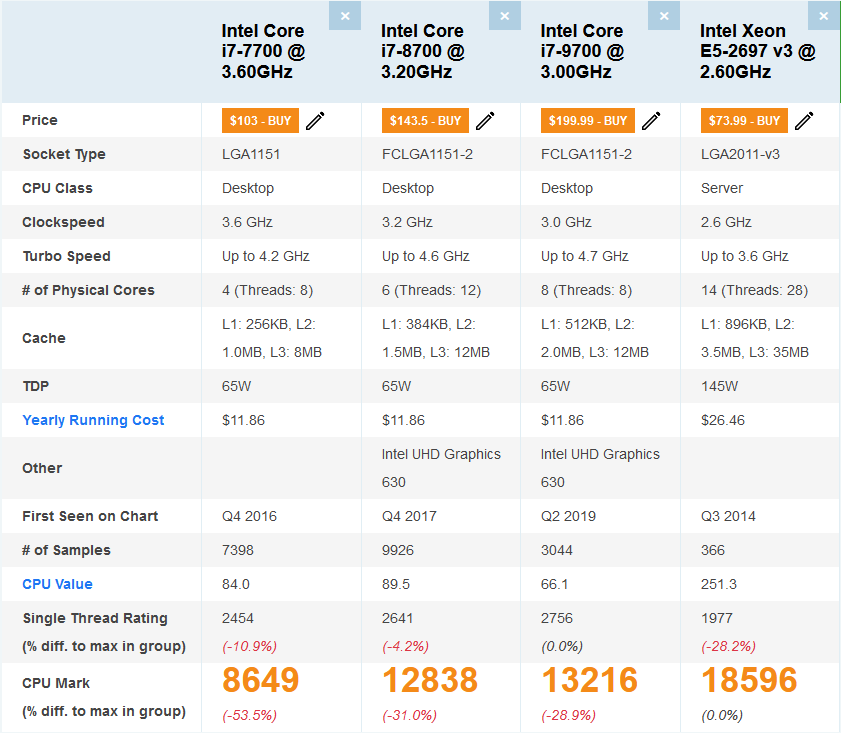Edit price pencil icon for Xeon E5-2697 v3
This screenshot has width=841, height=733.
pyautogui.click(x=804, y=121)
